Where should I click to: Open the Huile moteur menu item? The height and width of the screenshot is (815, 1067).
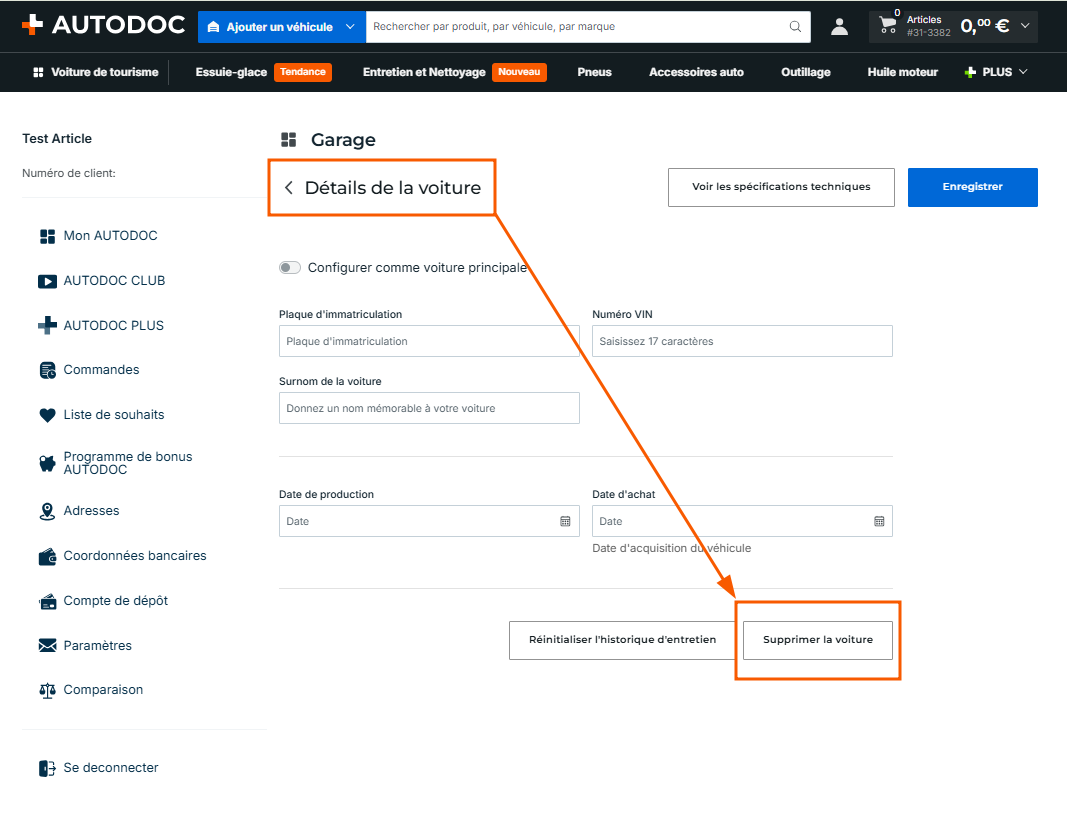(x=902, y=72)
